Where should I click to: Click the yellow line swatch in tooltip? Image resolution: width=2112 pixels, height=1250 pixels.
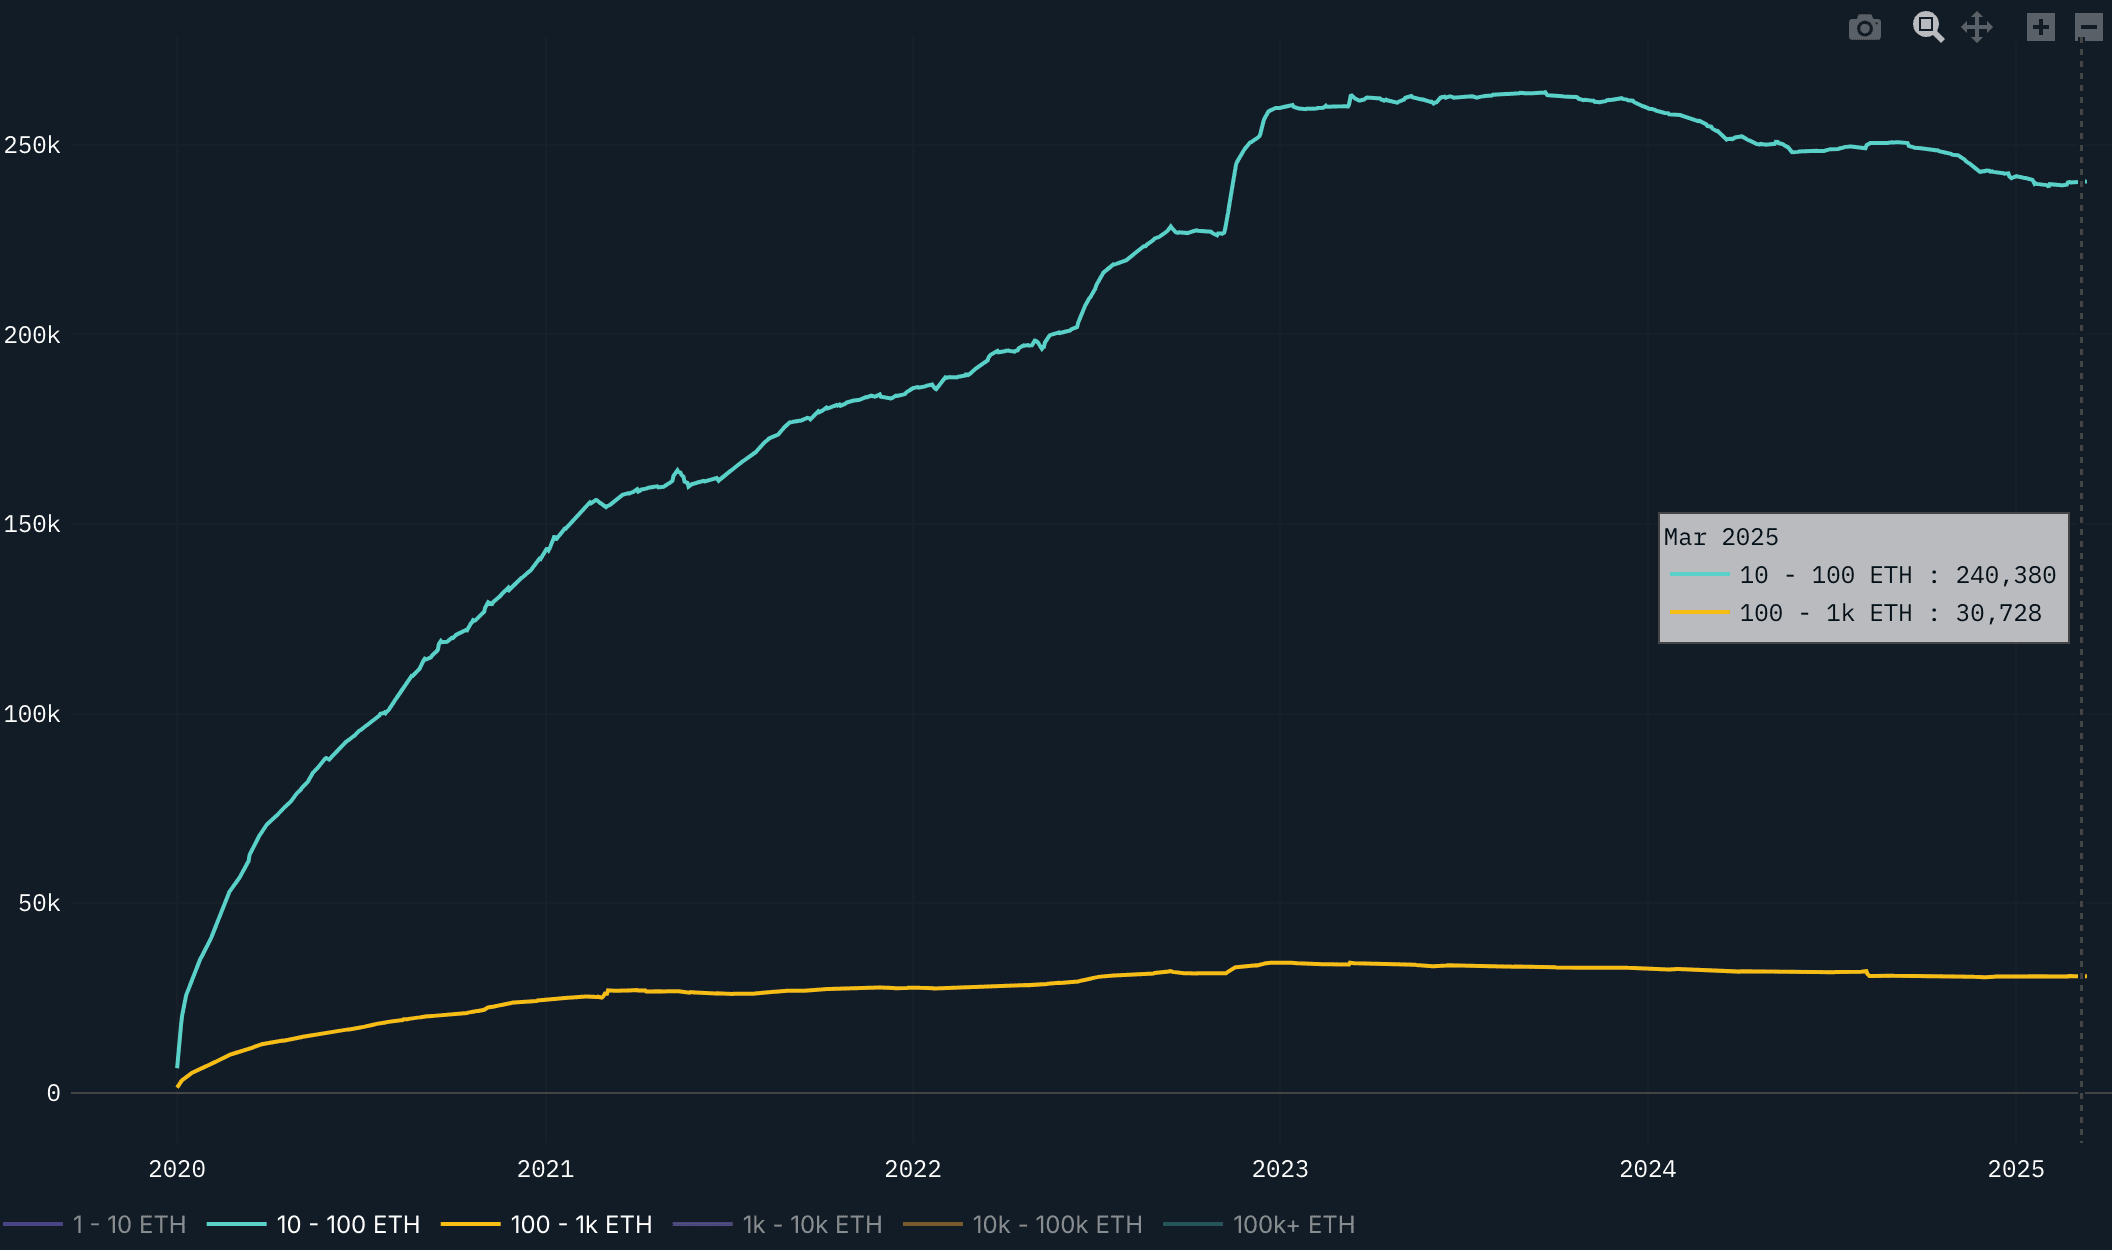(1699, 612)
